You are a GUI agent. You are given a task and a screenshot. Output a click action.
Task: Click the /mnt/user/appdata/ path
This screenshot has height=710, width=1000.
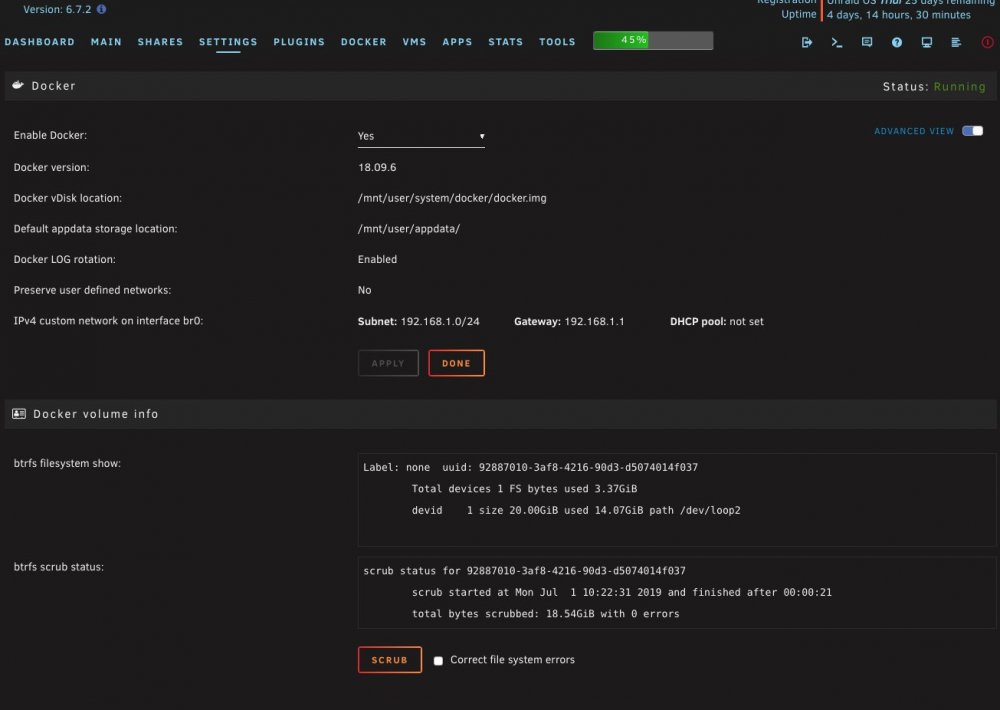click(409, 228)
